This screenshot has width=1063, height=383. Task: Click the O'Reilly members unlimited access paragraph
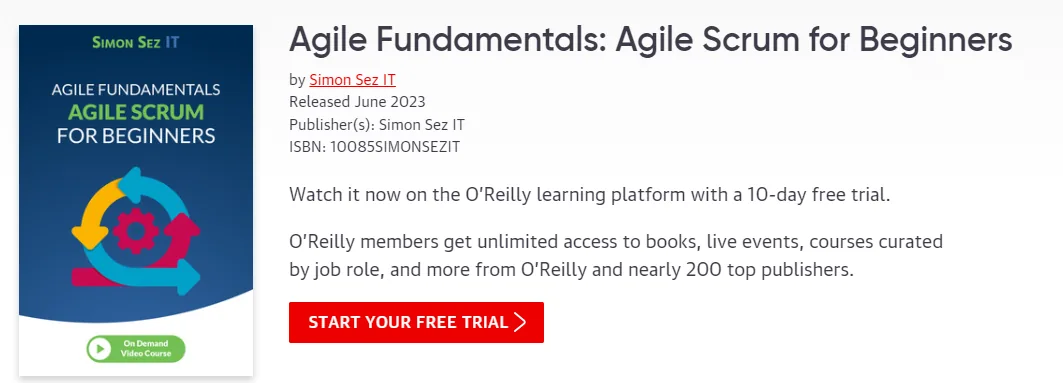pos(616,256)
